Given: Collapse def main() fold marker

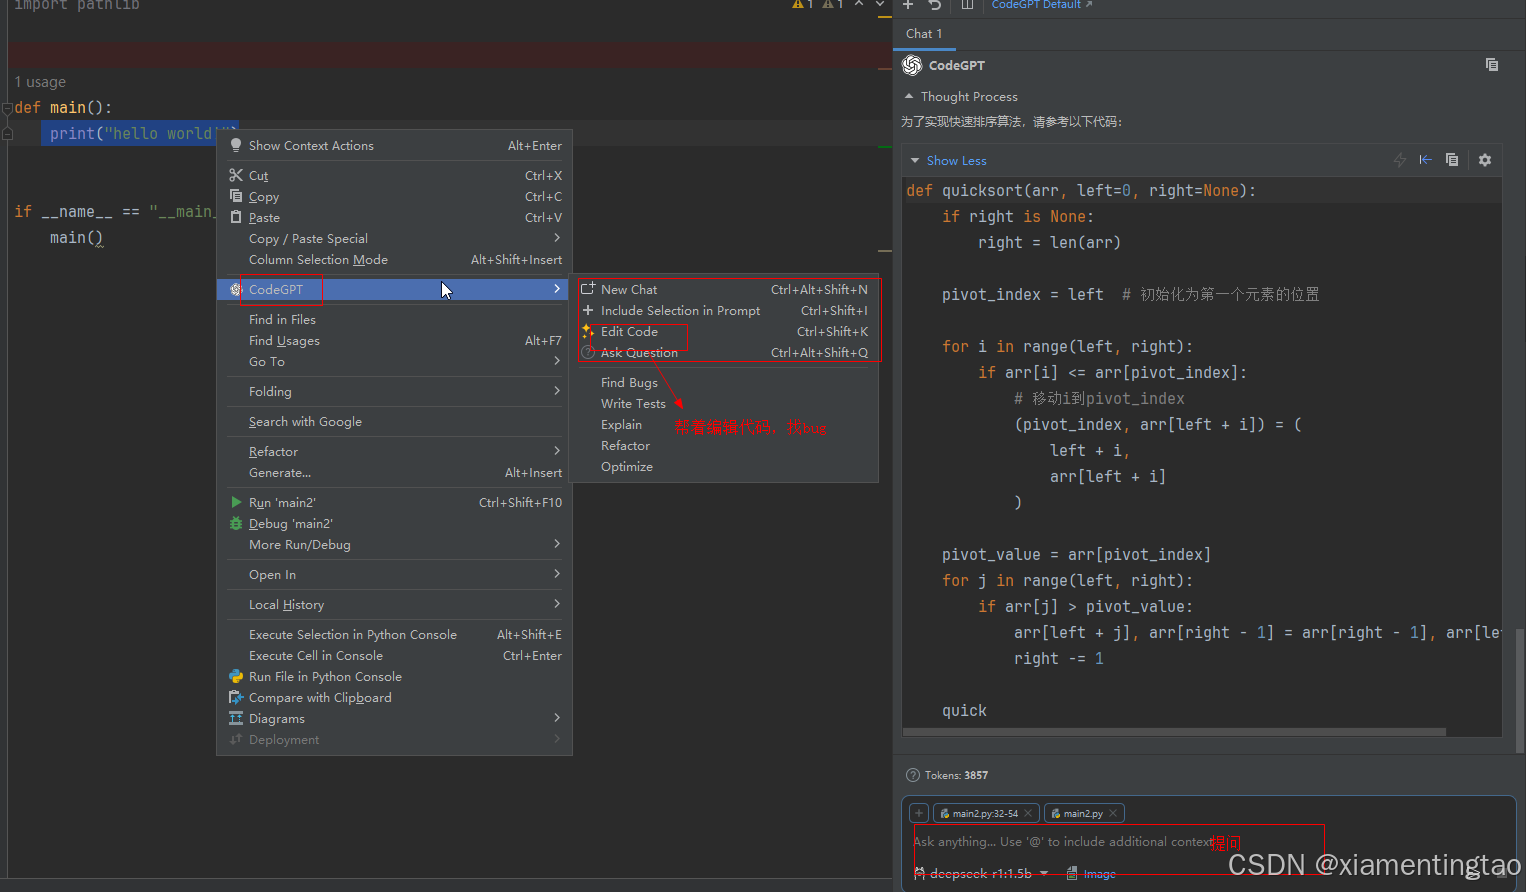Looking at the screenshot, I should 7,108.
